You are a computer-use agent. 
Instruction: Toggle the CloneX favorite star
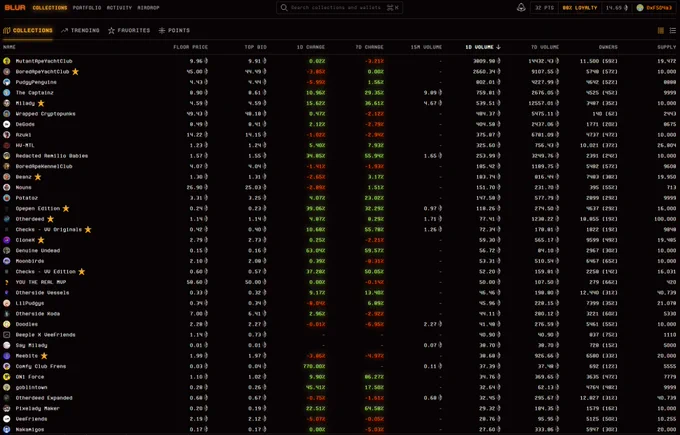[41, 240]
